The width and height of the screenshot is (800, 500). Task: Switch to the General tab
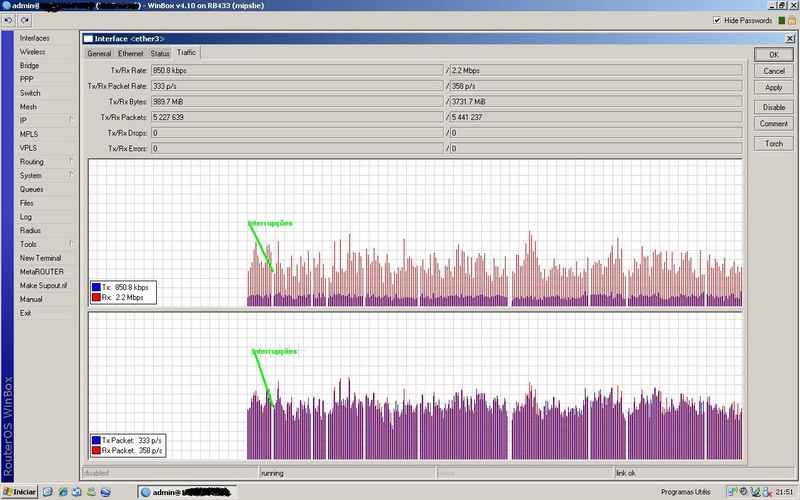[98, 53]
